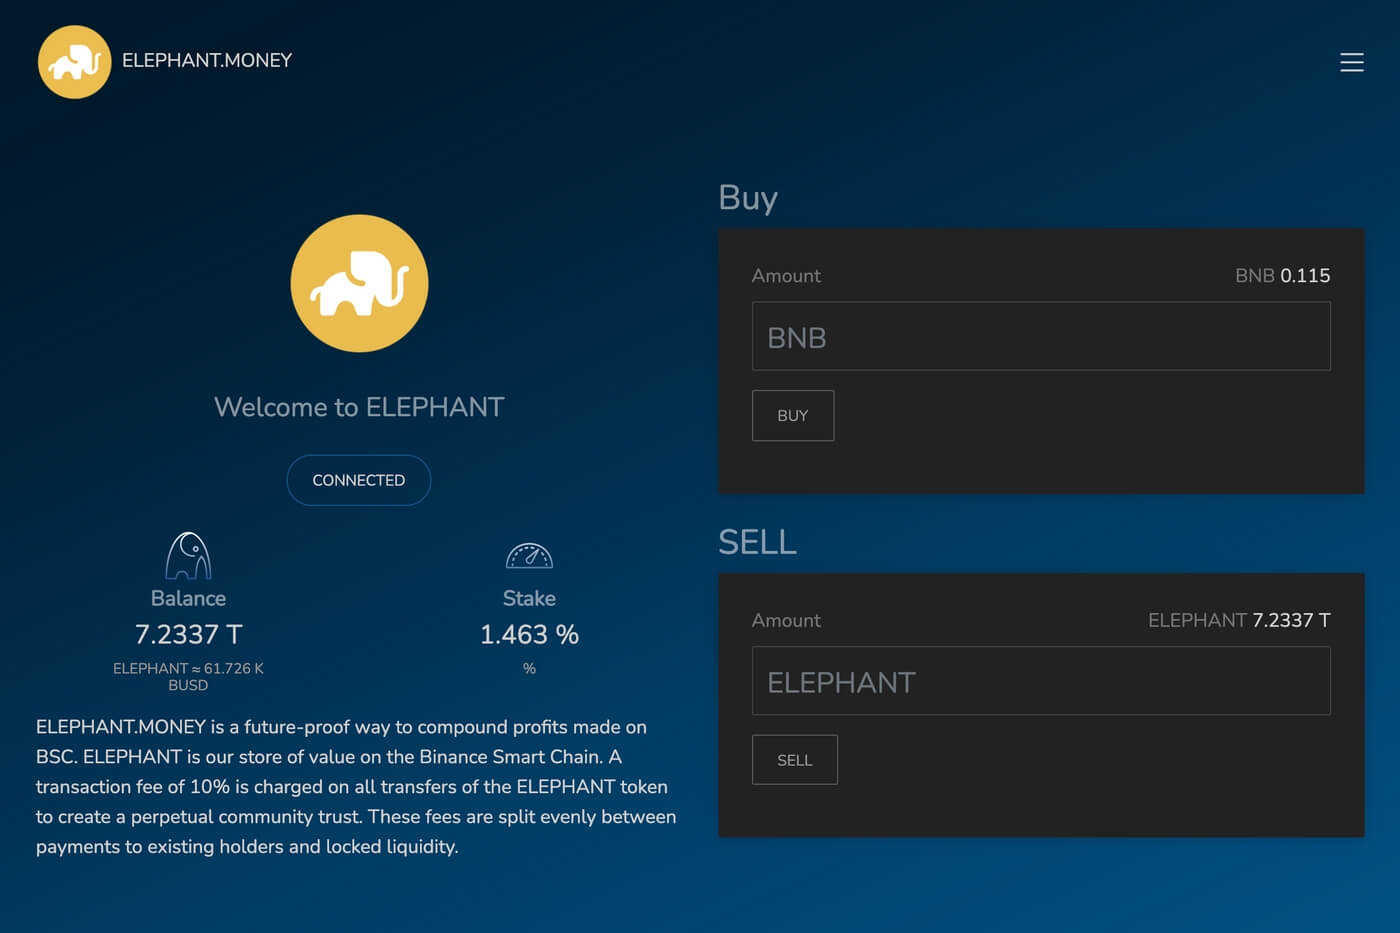Click the SELL button
The image size is (1400, 933).
[795, 760]
